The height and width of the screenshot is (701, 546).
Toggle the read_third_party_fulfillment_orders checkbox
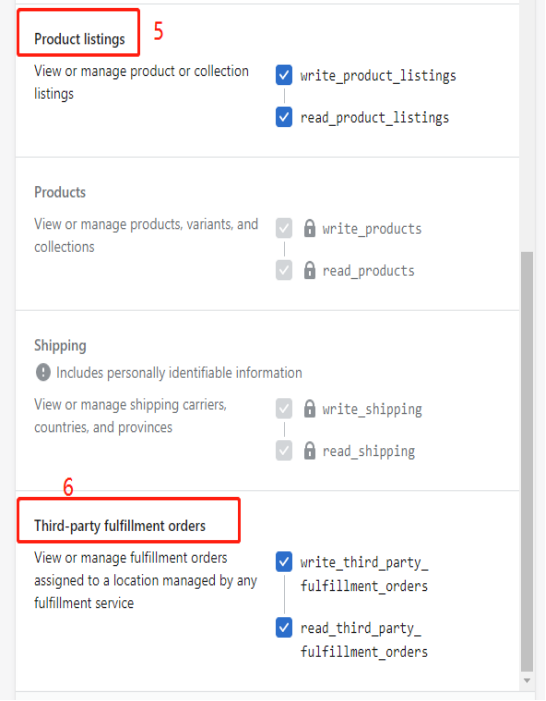pos(284,627)
